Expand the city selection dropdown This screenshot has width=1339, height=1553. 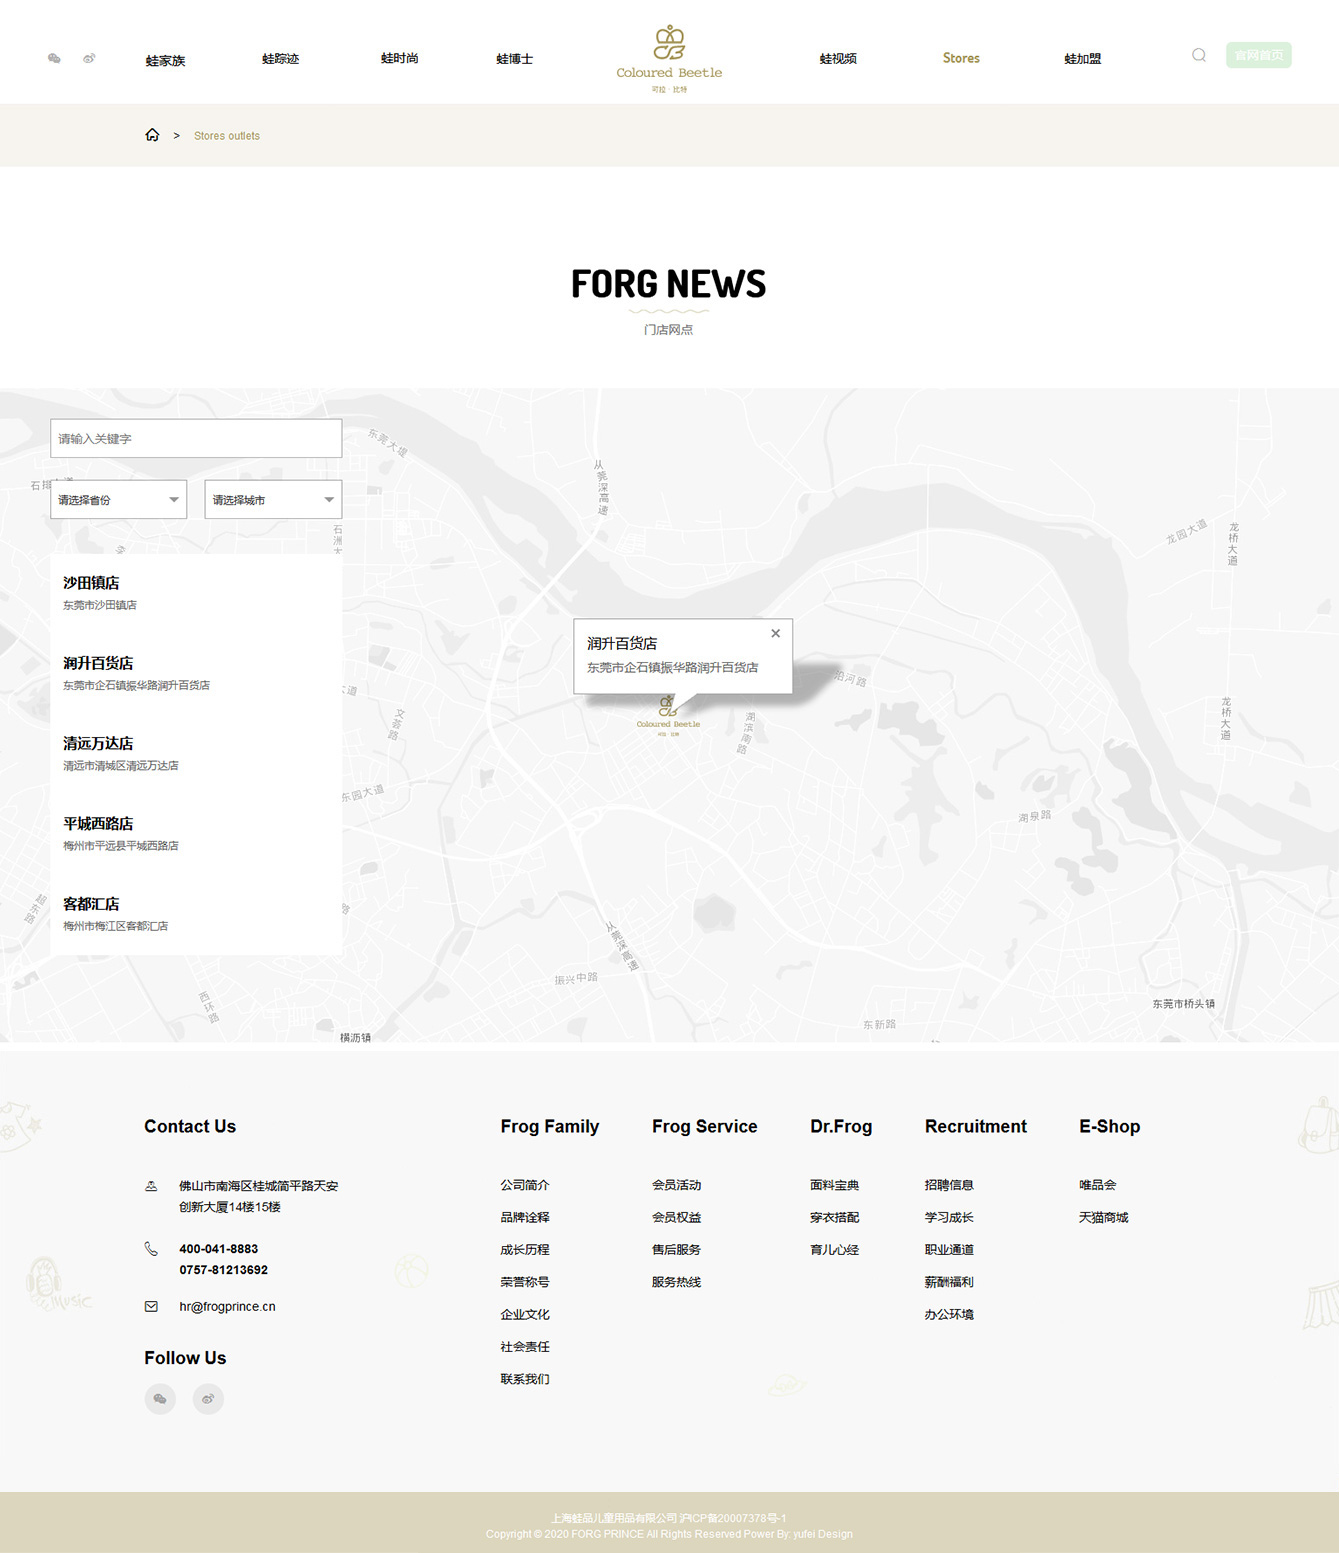273,500
